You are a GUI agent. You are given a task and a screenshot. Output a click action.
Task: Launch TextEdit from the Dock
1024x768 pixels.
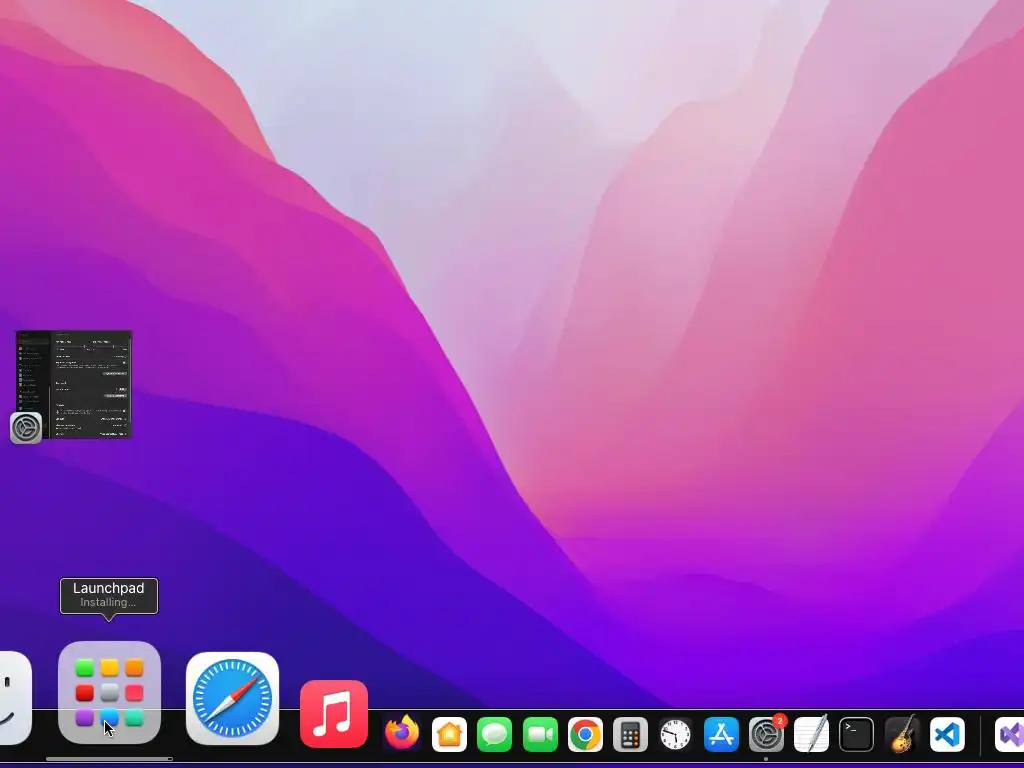811,734
